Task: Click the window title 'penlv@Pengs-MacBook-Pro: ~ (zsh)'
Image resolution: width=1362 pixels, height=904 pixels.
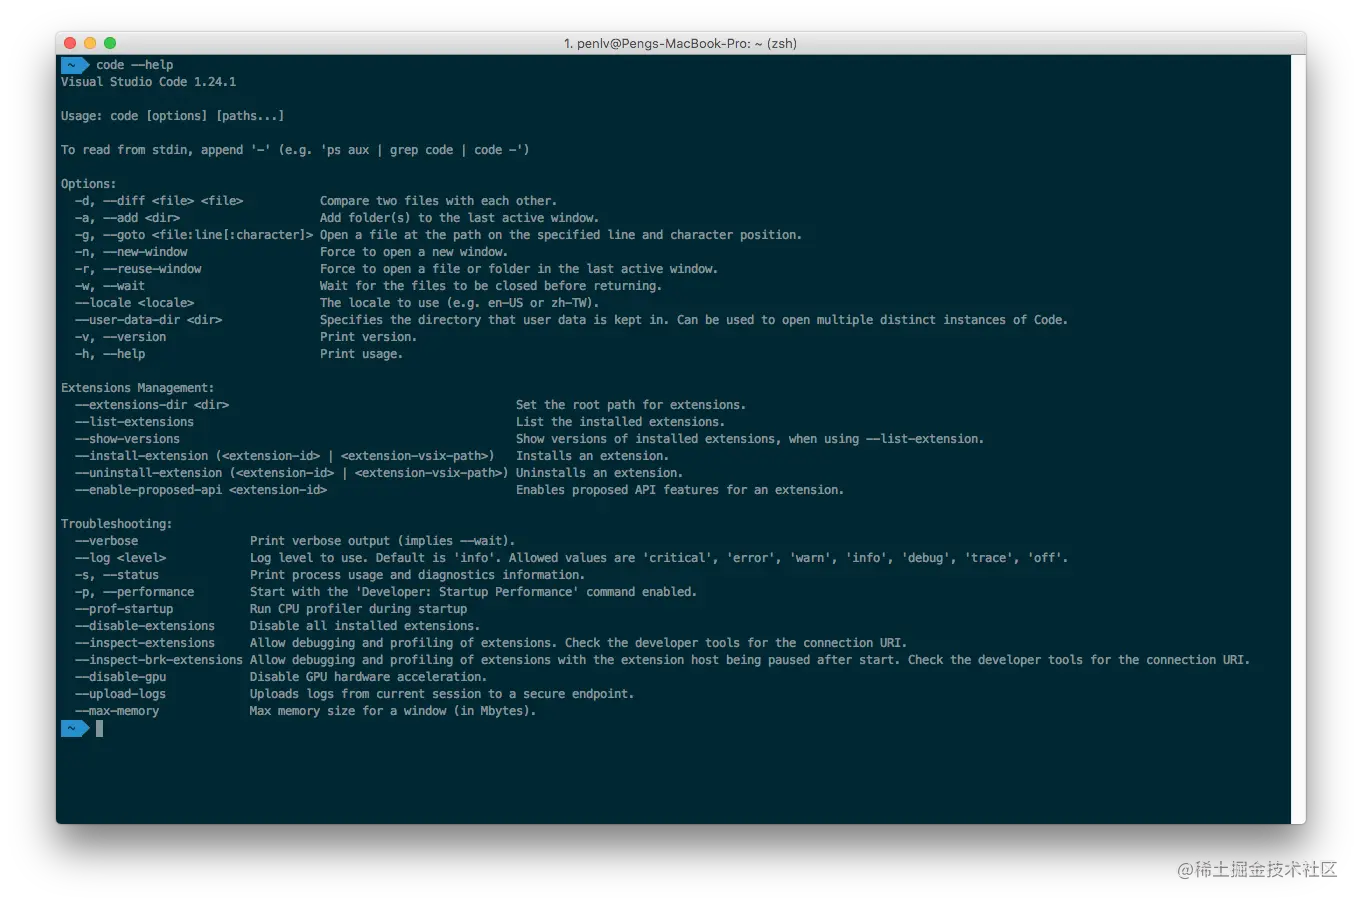Action: [687, 43]
